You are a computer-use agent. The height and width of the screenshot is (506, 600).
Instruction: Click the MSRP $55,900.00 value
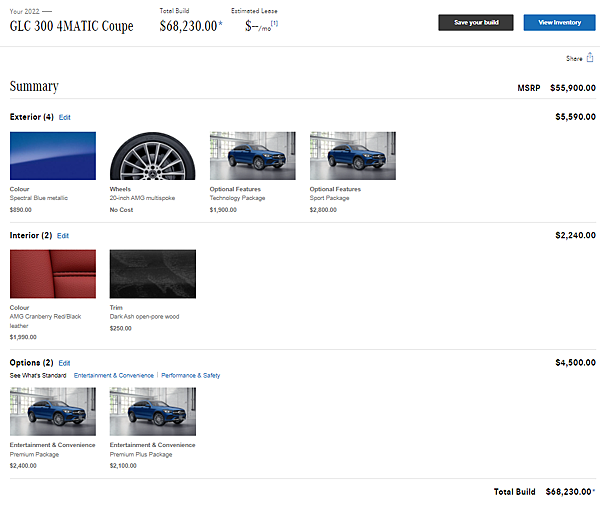[x=572, y=88]
